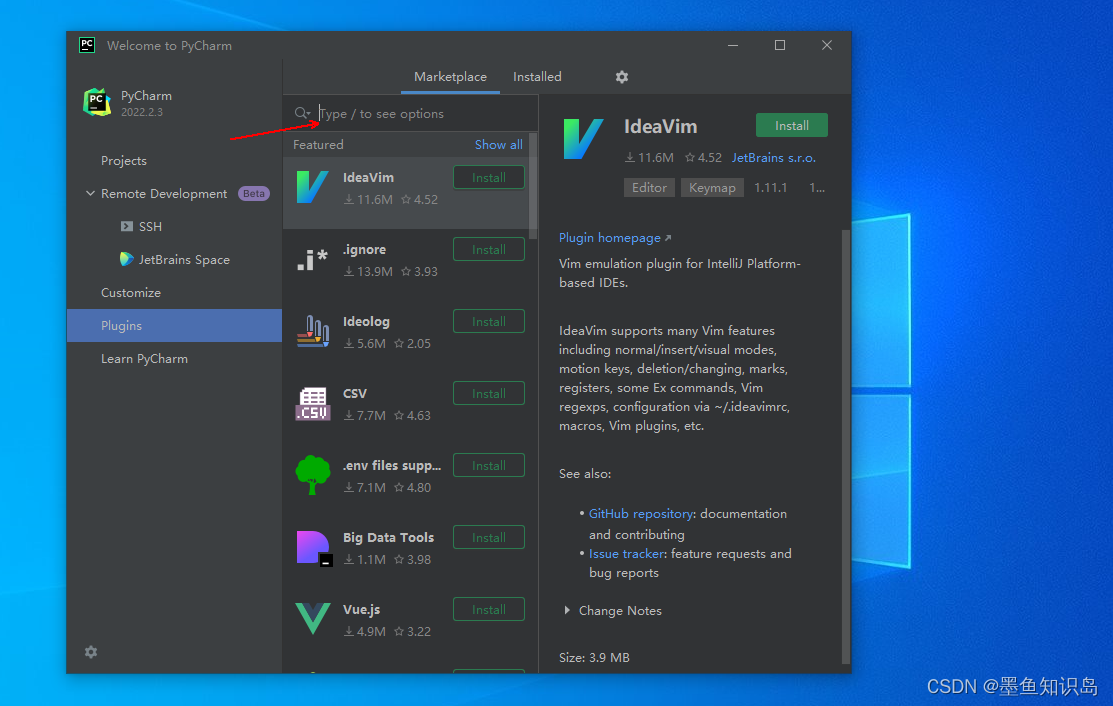The height and width of the screenshot is (706, 1113).
Task: Install the .ignore plugin
Action: [488, 250]
